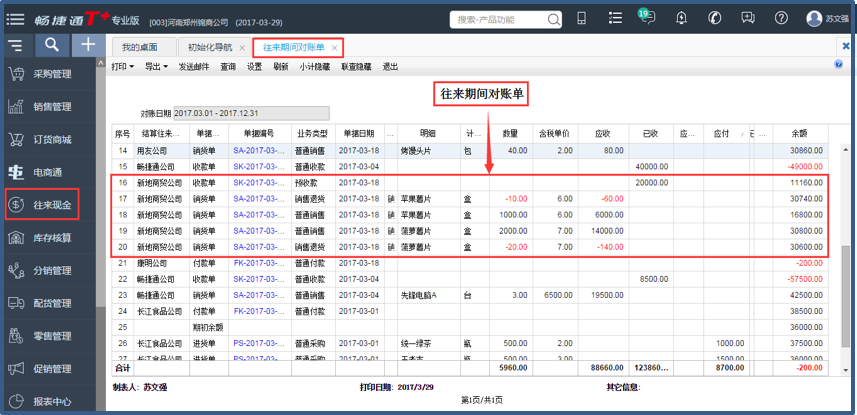
Task: Open the help question mark icon
Action: (x=781, y=18)
